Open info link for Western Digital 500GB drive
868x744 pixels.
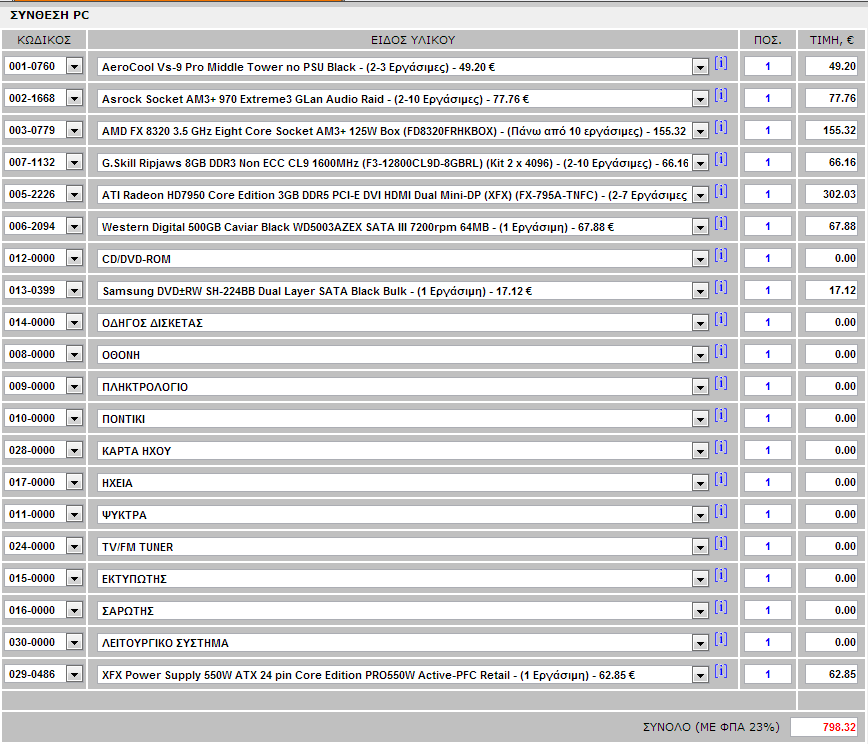(721, 224)
